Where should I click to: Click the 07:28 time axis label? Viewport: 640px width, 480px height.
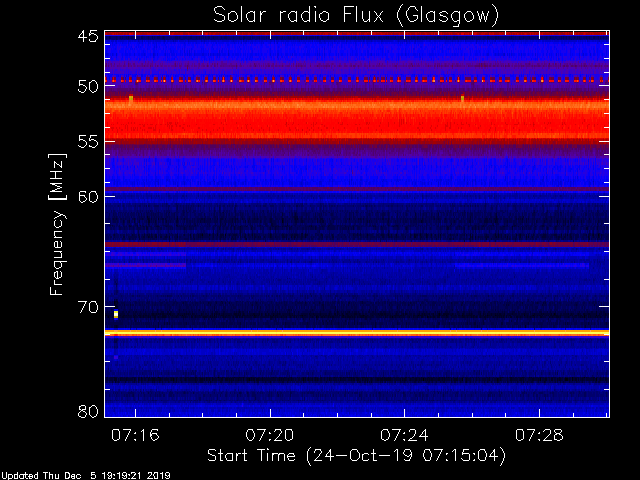539,436
